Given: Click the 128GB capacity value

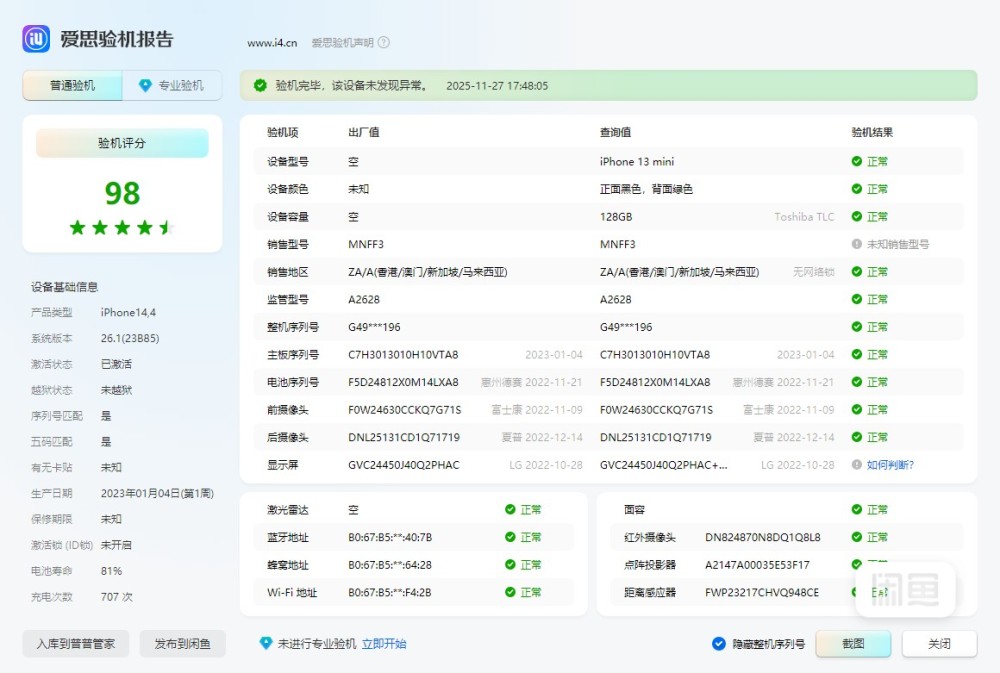Looking at the screenshot, I should point(616,217).
